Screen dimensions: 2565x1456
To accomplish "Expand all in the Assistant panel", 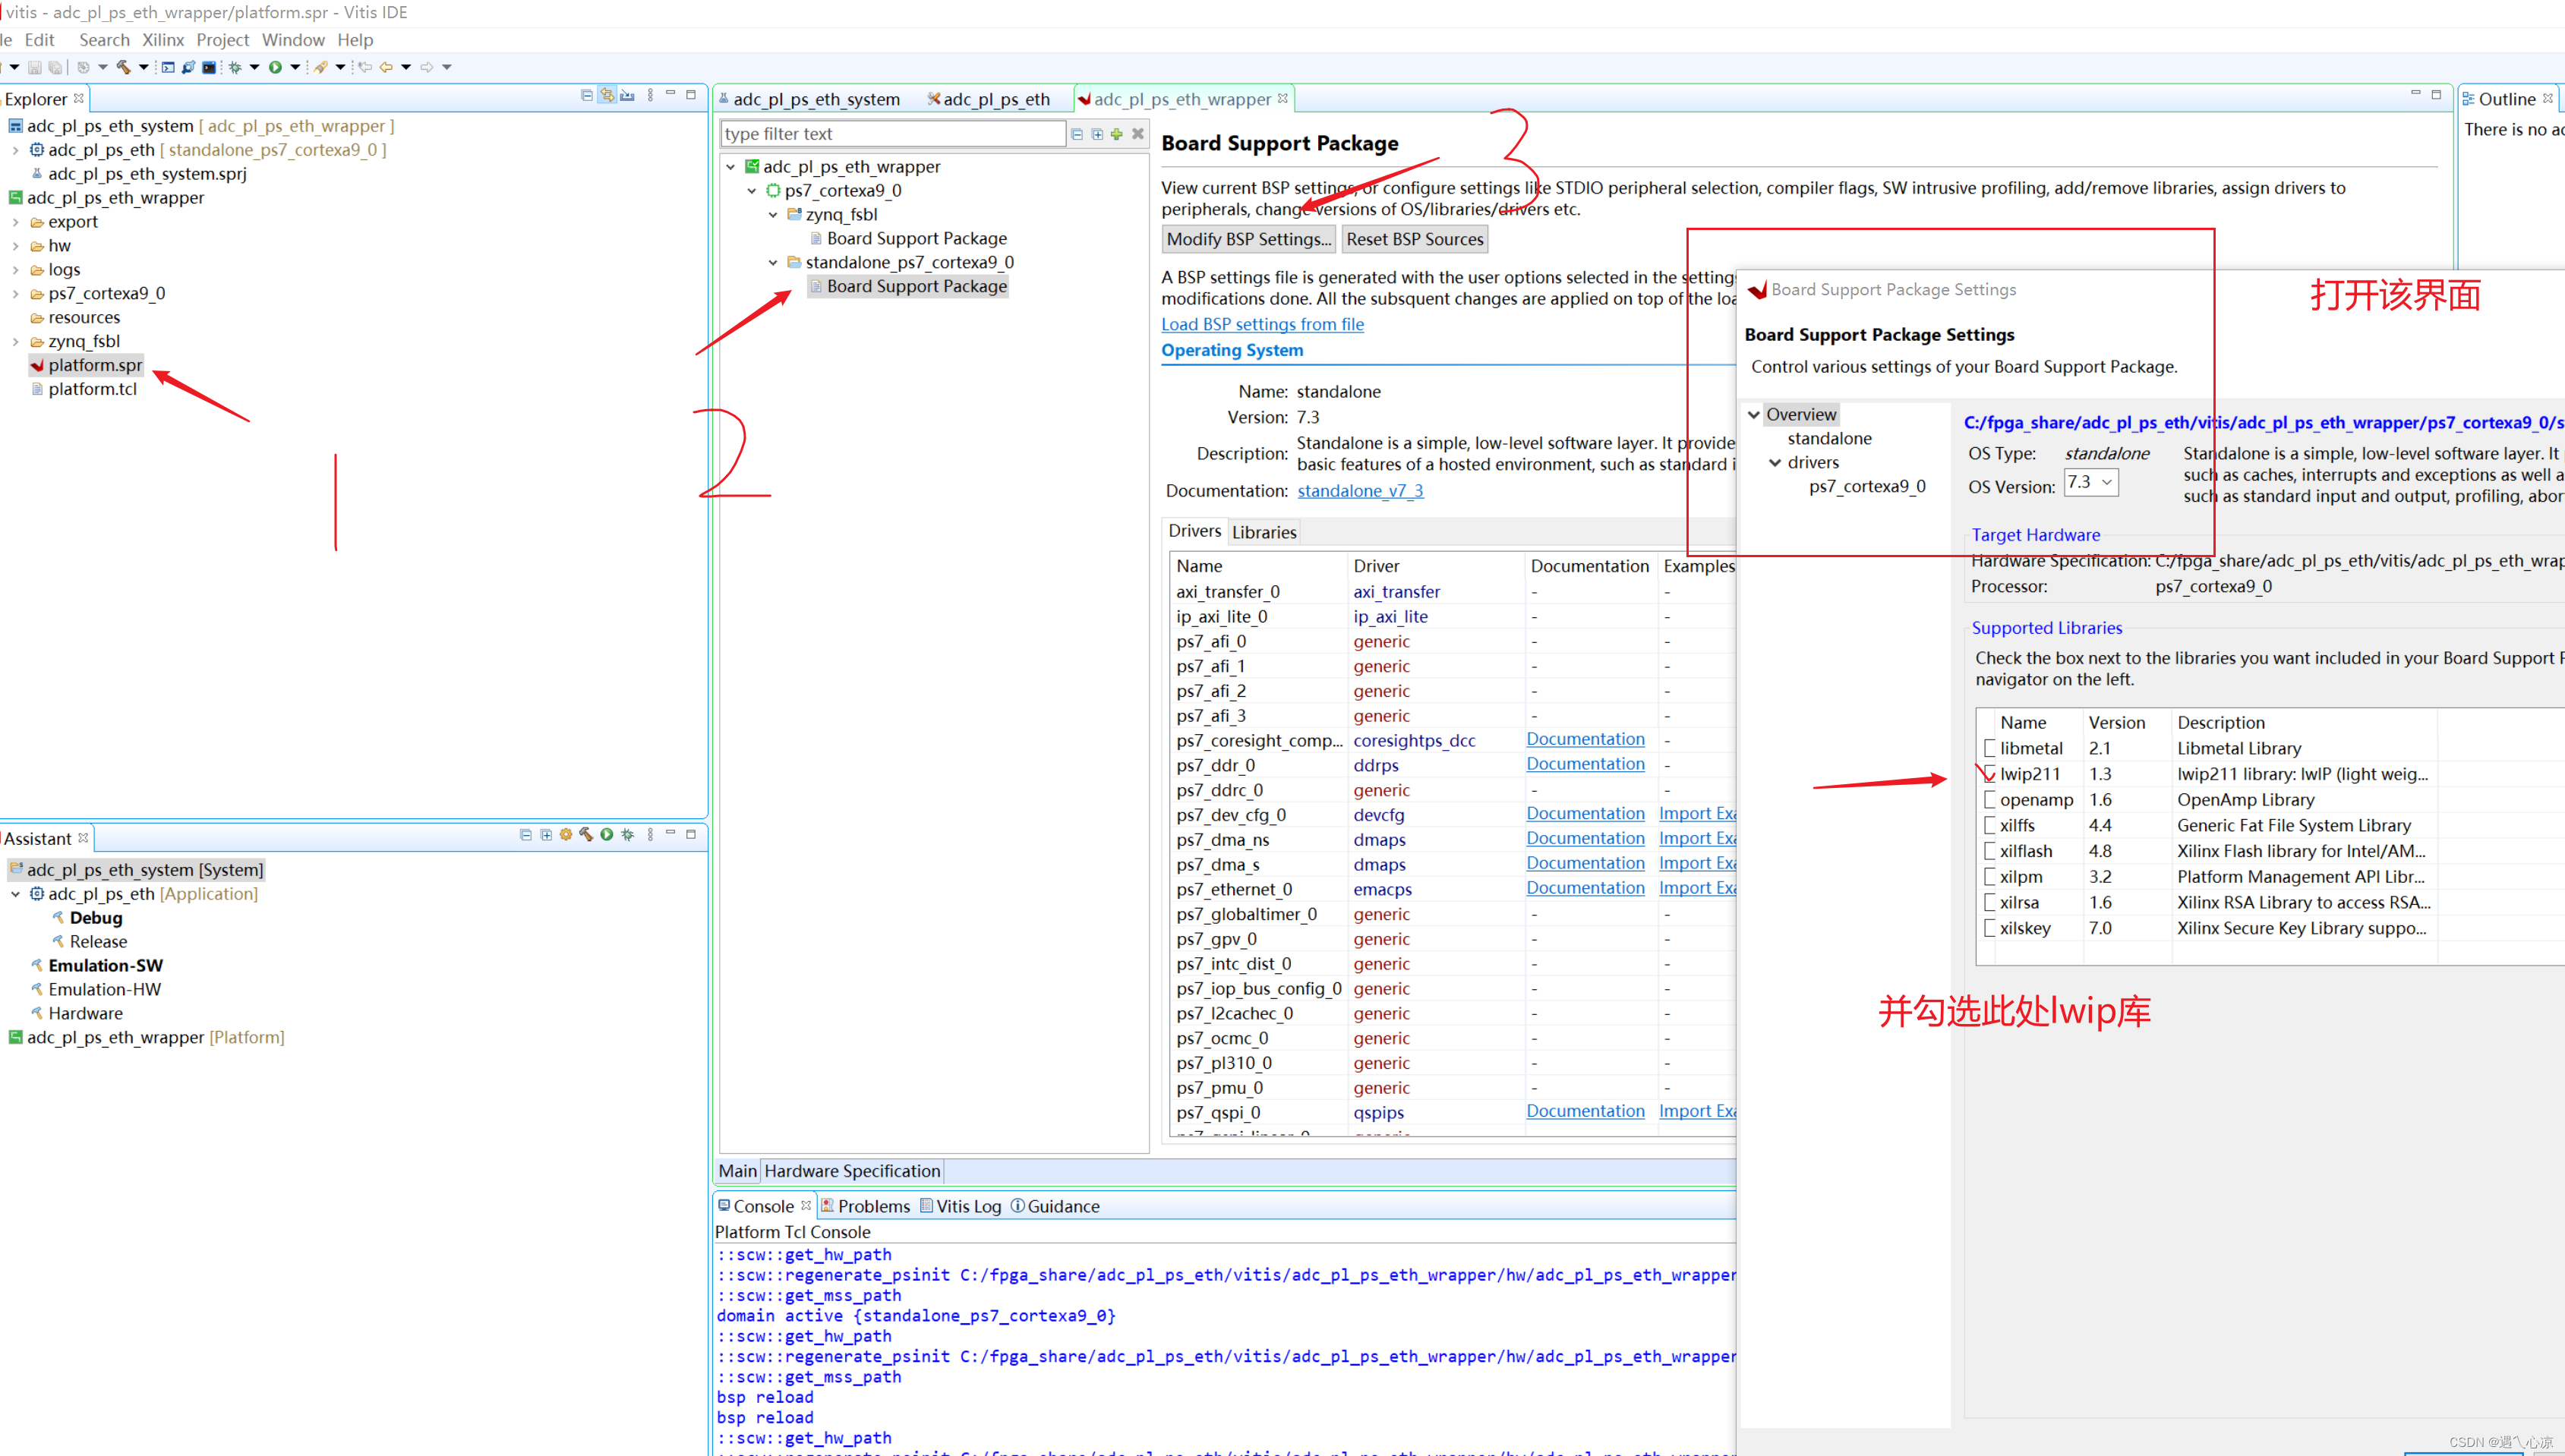I will 546,835.
